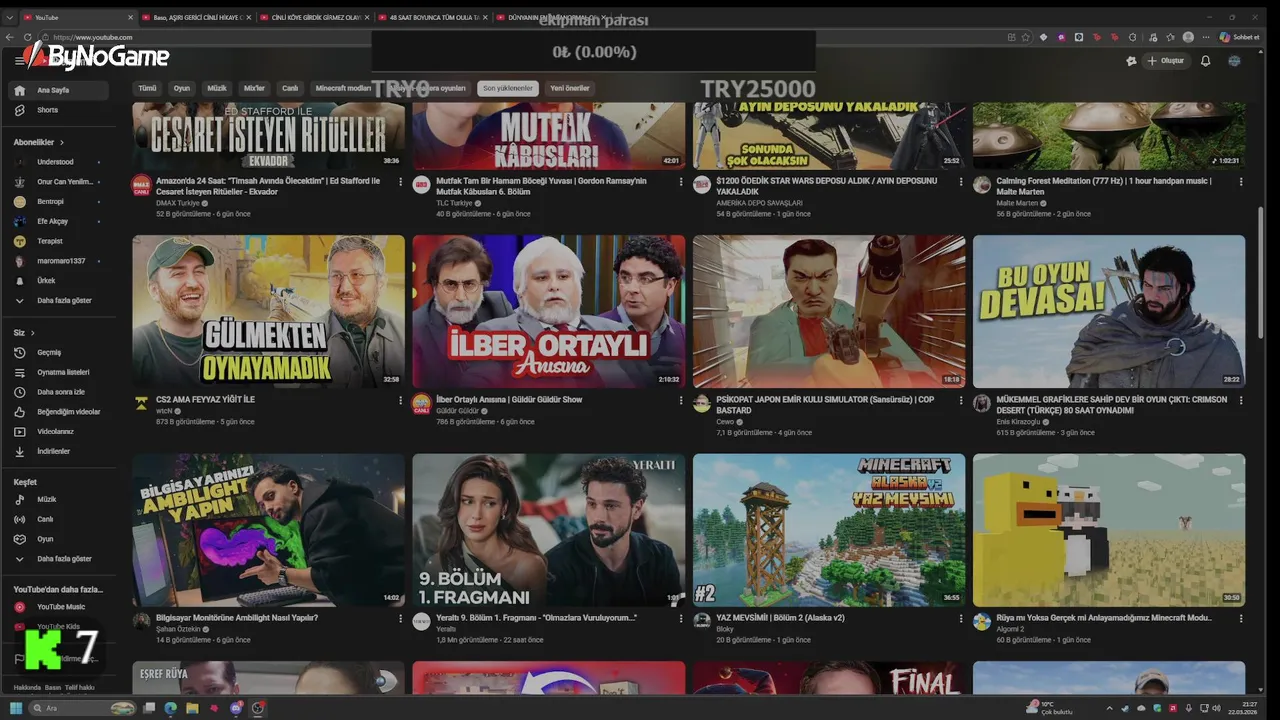Expand the Abonelikler section arrow
The width and height of the screenshot is (1280, 720).
(x=62, y=142)
